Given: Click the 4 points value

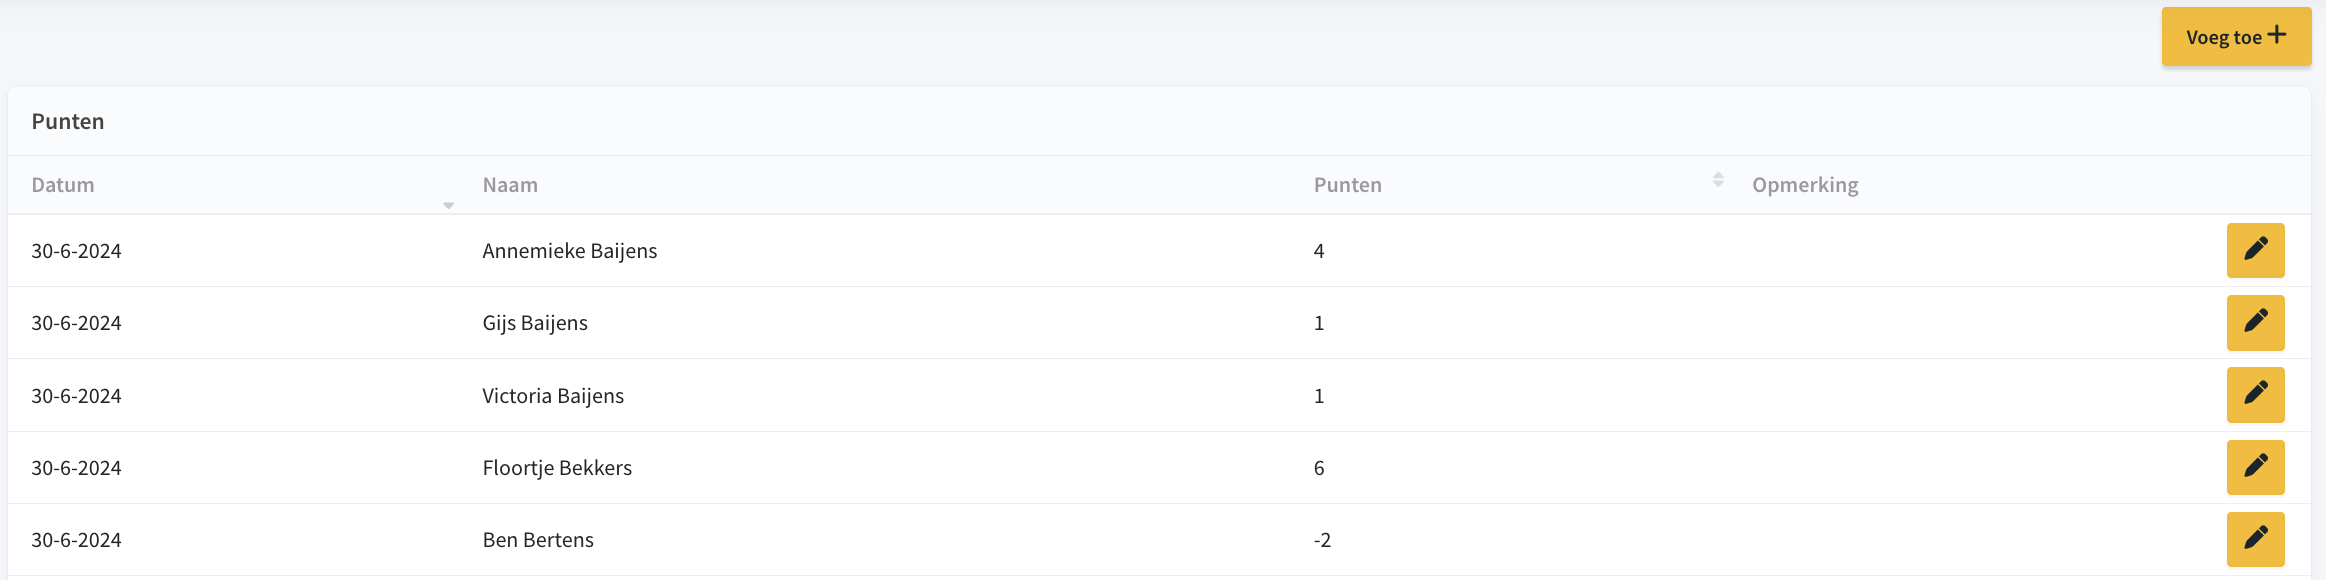Looking at the screenshot, I should (1319, 251).
